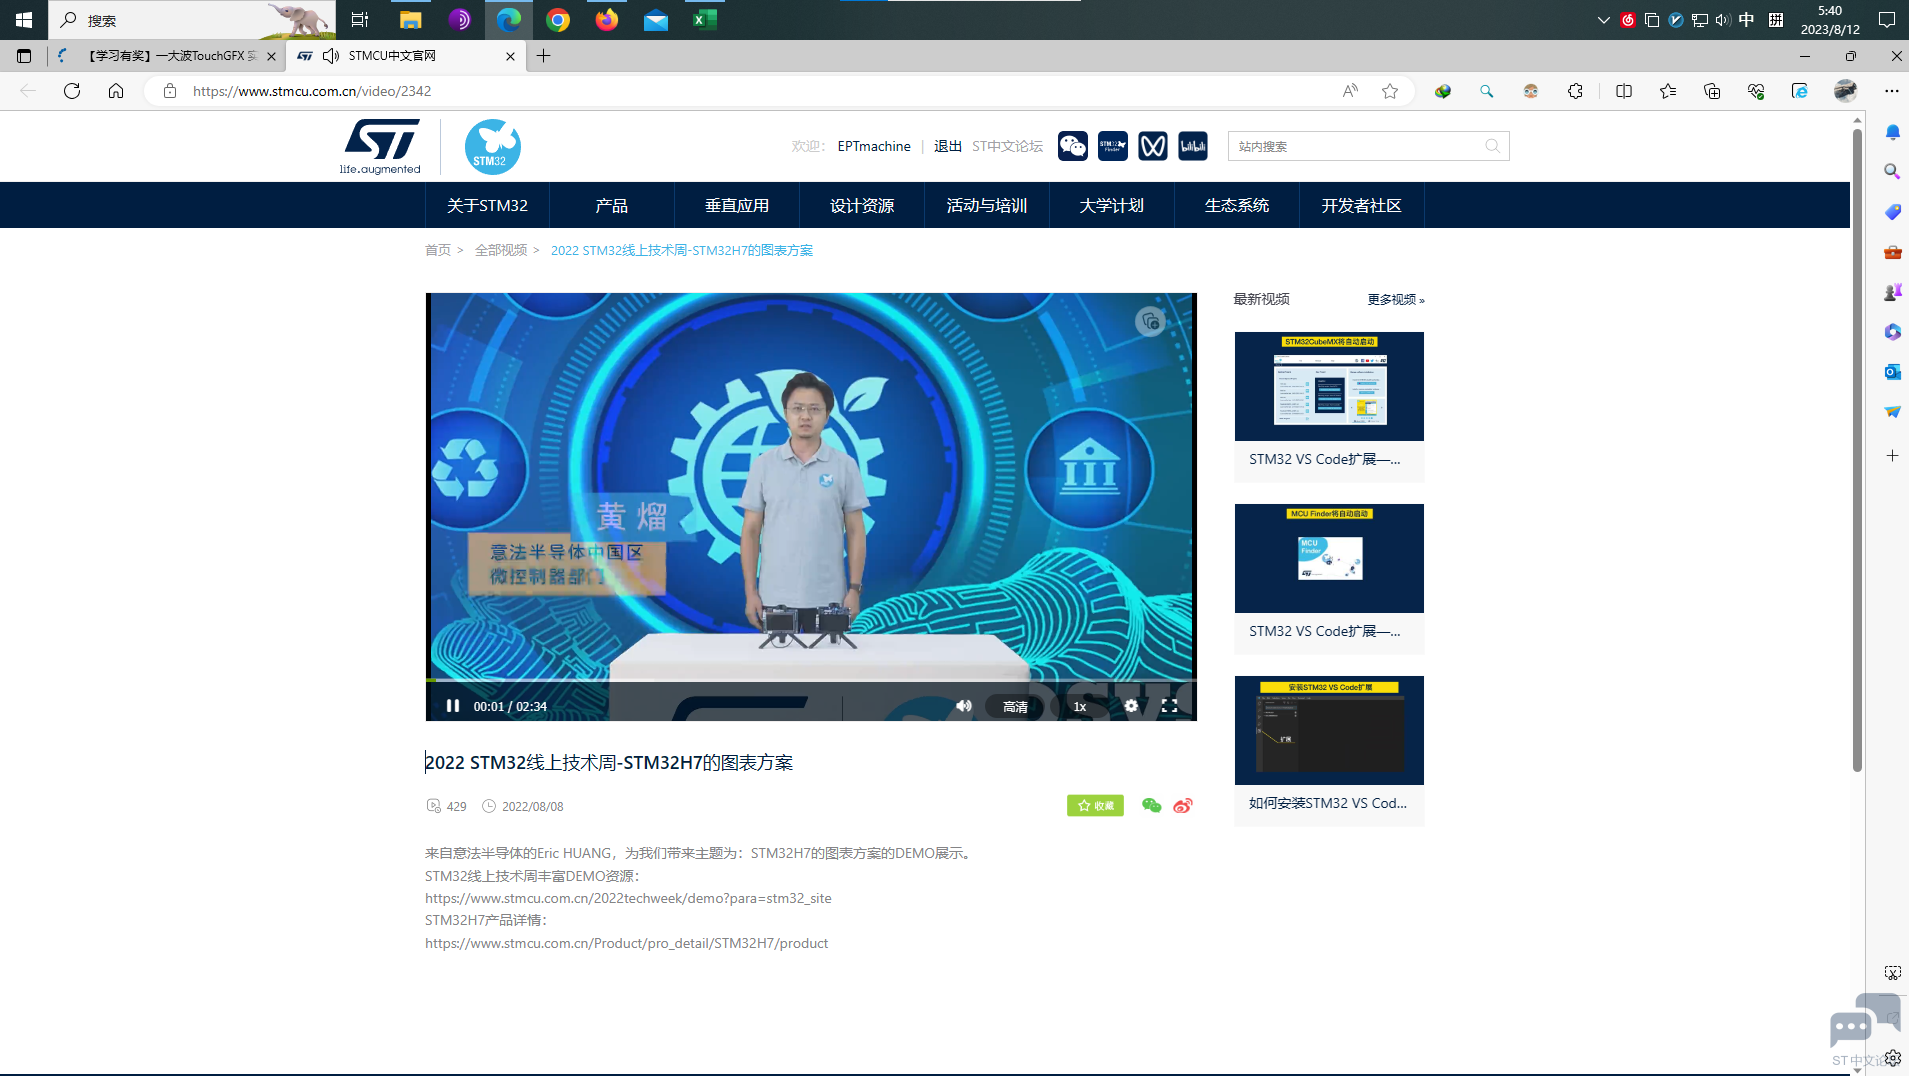The height and width of the screenshot is (1076, 1909).
Task: Toggle split screen view
Action: (x=1624, y=91)
